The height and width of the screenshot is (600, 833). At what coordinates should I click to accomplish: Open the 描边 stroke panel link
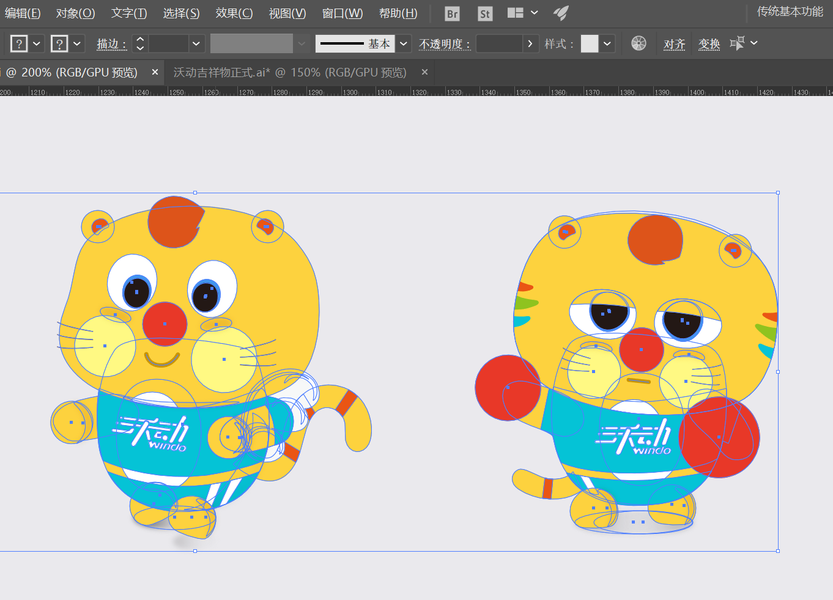point(112,44)
